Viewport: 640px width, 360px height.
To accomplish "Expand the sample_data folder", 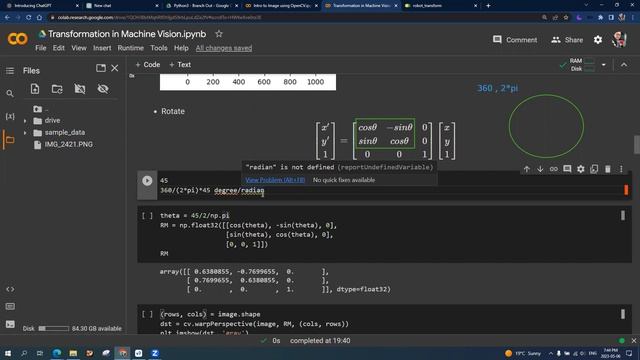I will pos(25,133).
